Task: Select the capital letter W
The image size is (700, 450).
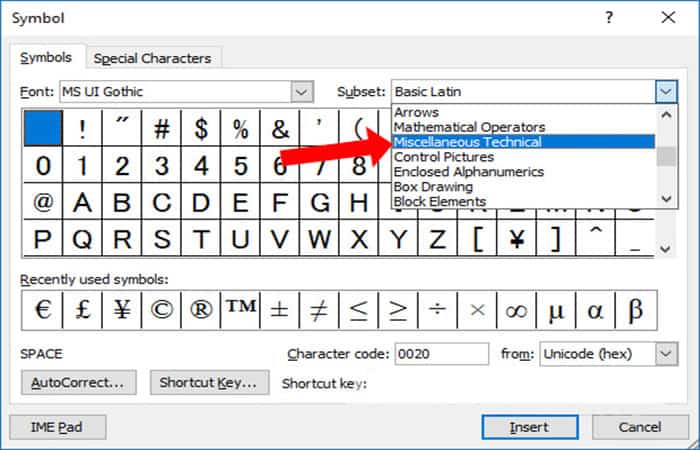Action: tap(320, 238)
